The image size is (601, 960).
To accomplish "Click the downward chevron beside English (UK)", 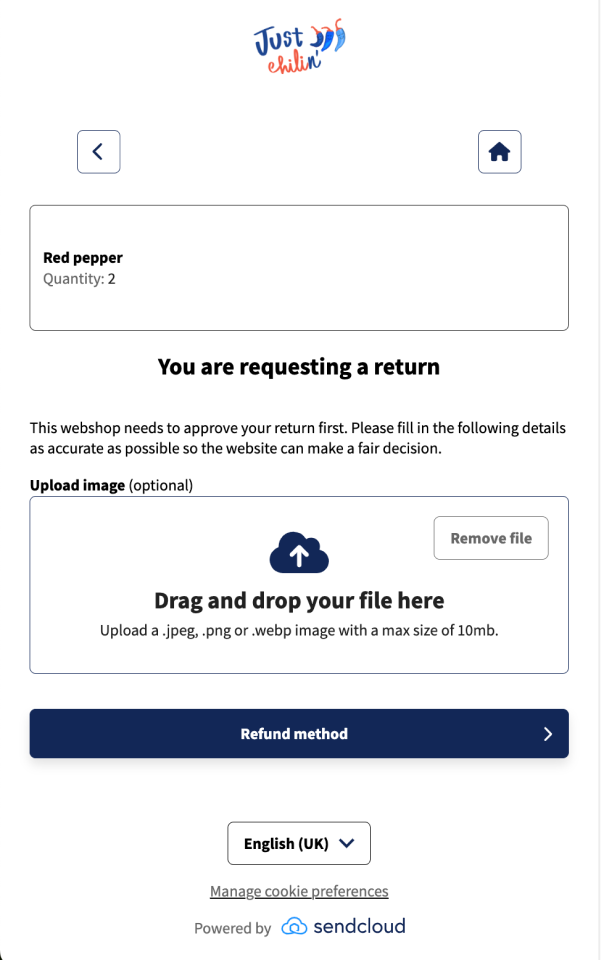I will (348, 843).
